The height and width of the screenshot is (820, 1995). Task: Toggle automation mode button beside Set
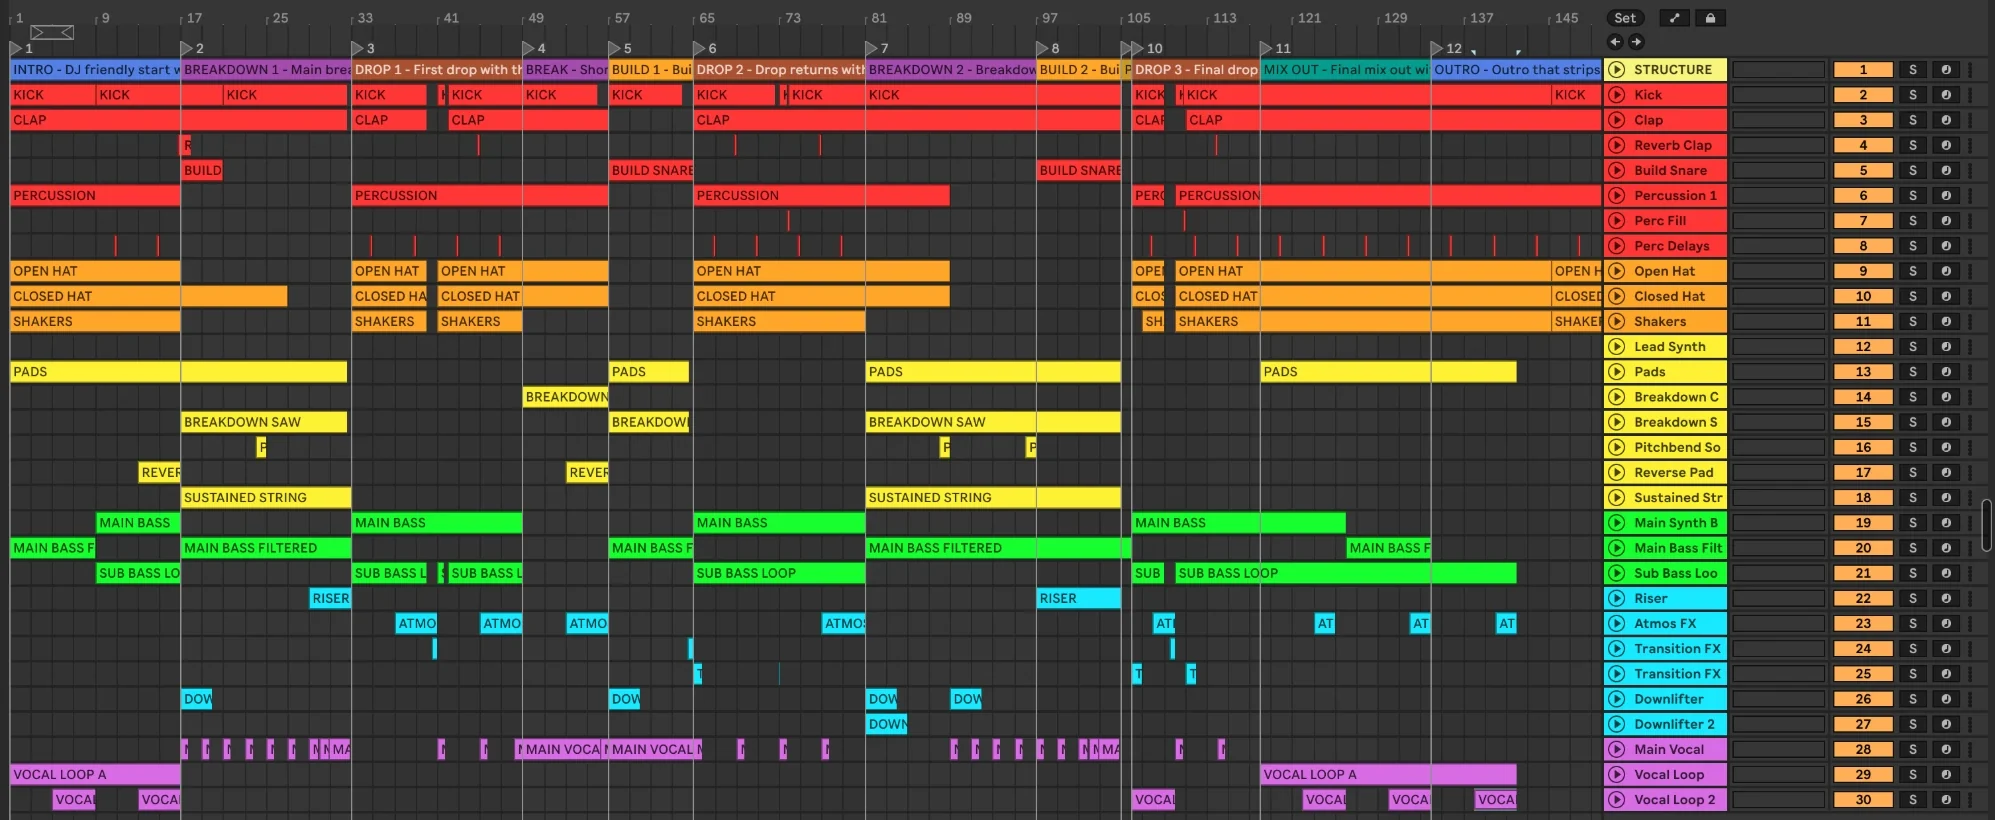pyautogui.click(x=1674, y=18)
